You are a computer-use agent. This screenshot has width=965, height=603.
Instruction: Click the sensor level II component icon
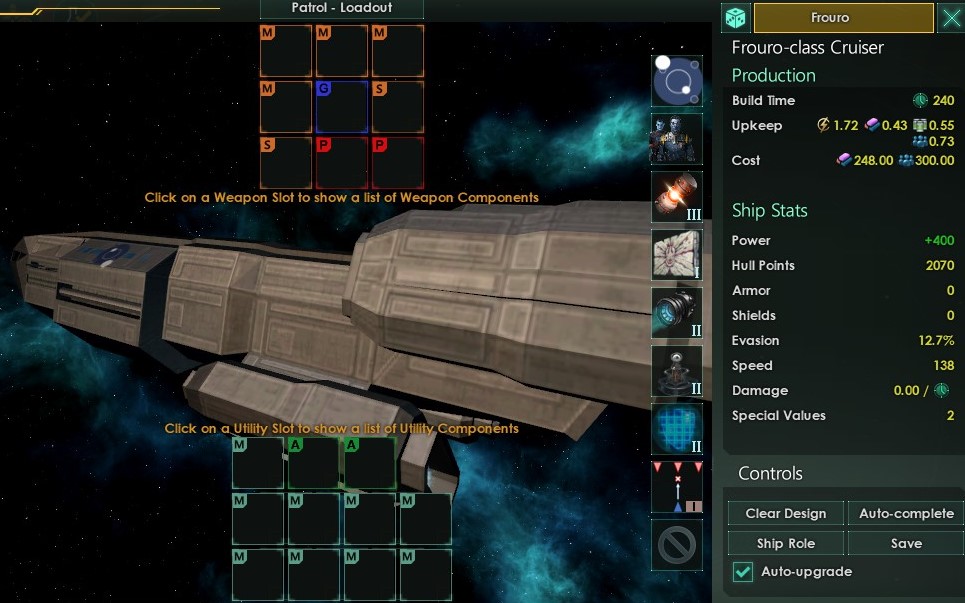click(677, 371)
